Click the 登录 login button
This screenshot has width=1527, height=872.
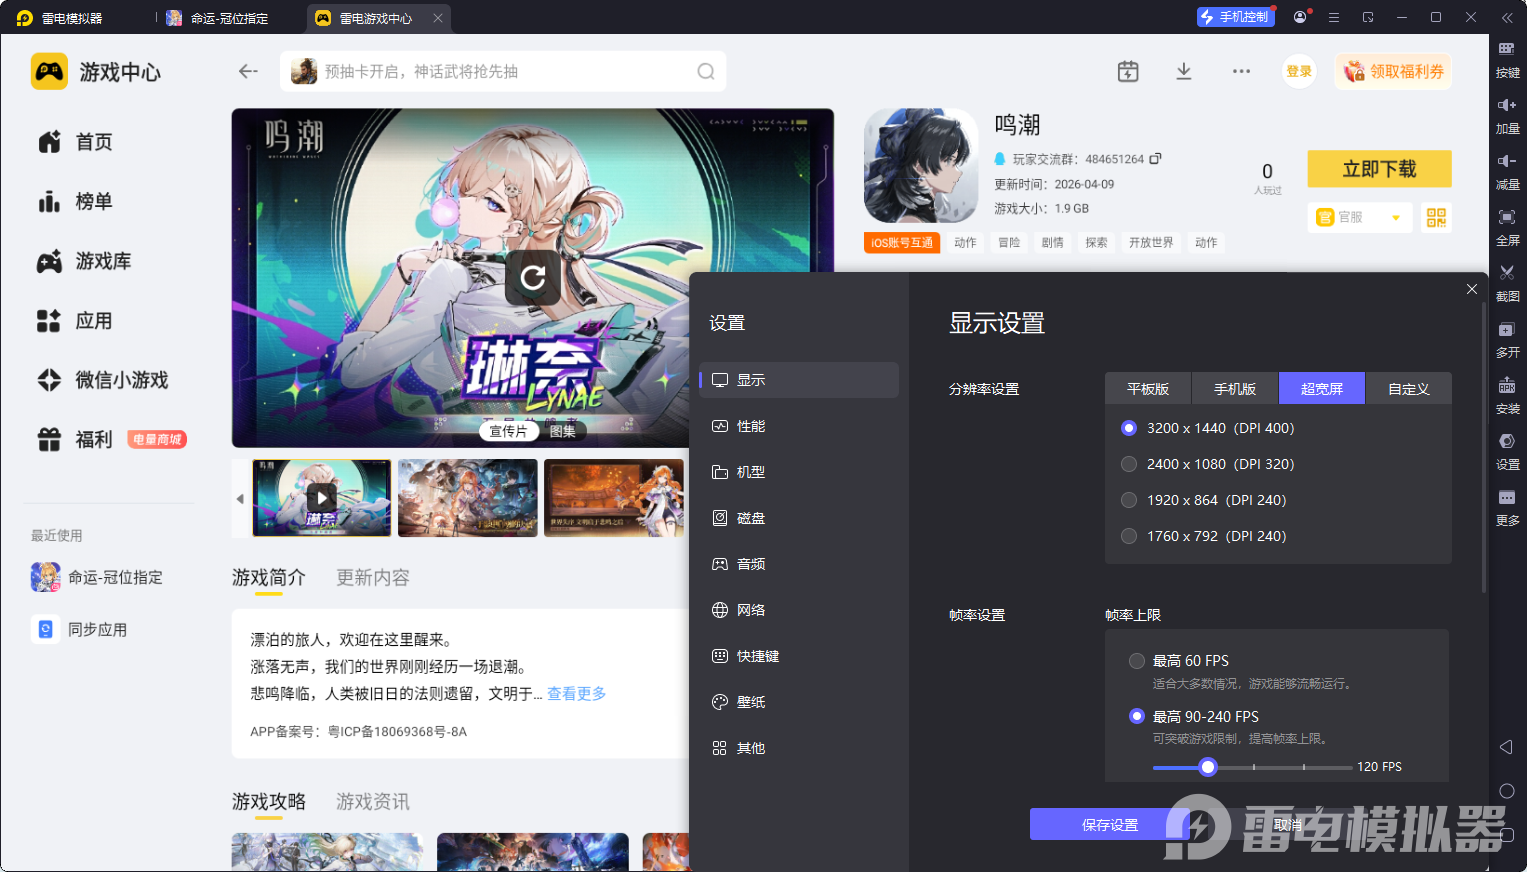coord(1299,71)
